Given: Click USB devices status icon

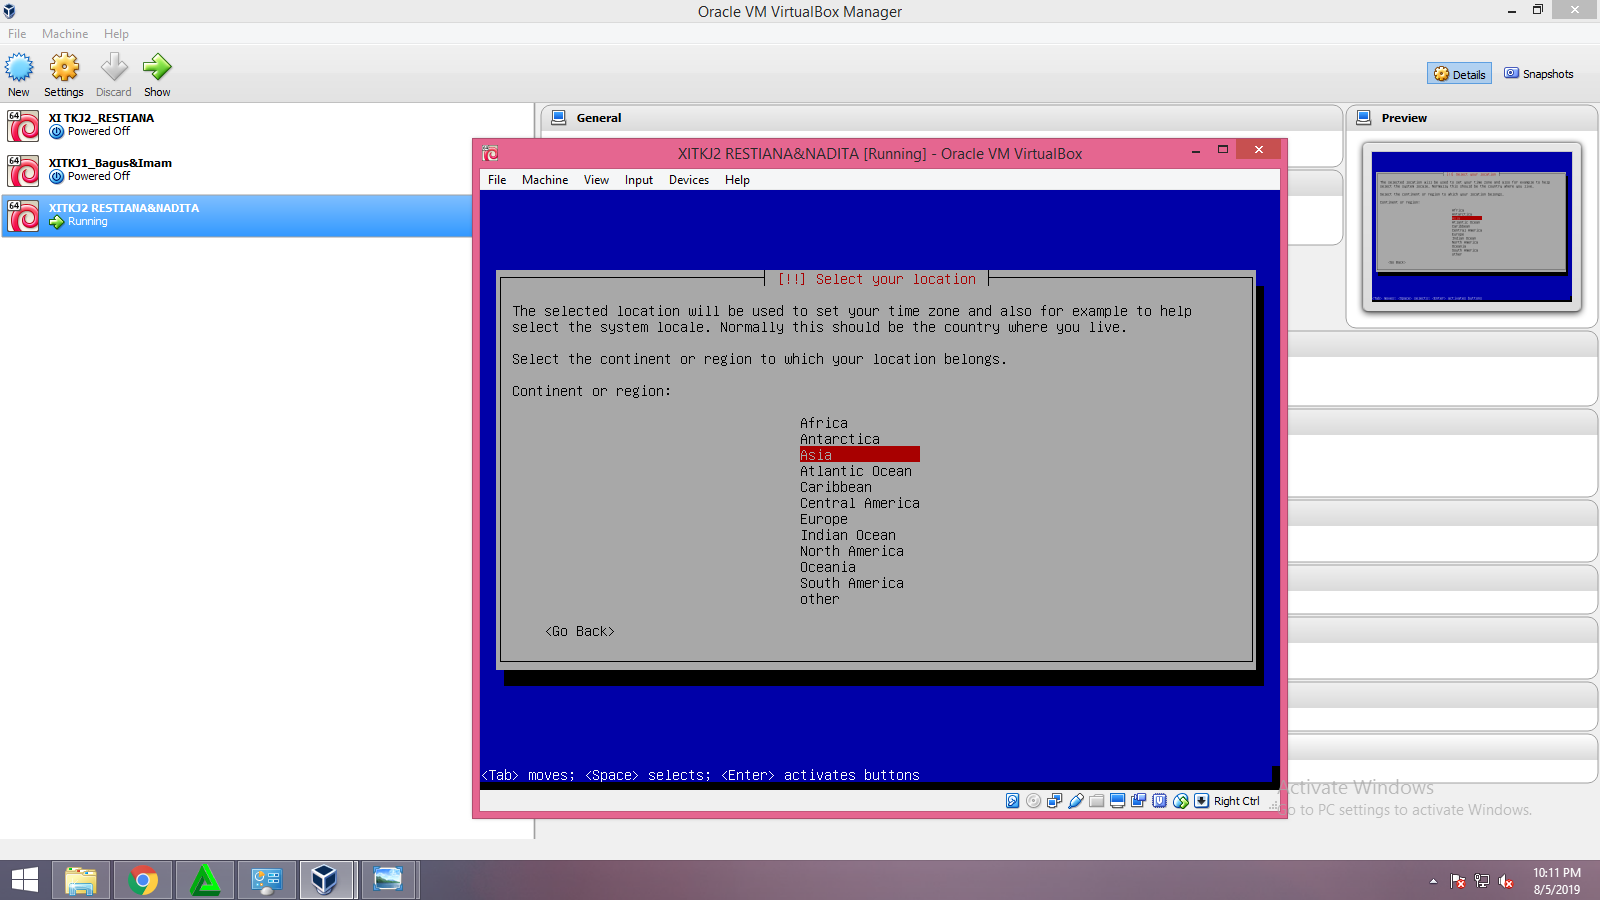Looking at the screenshot, I should click(x=1076, y=801).
